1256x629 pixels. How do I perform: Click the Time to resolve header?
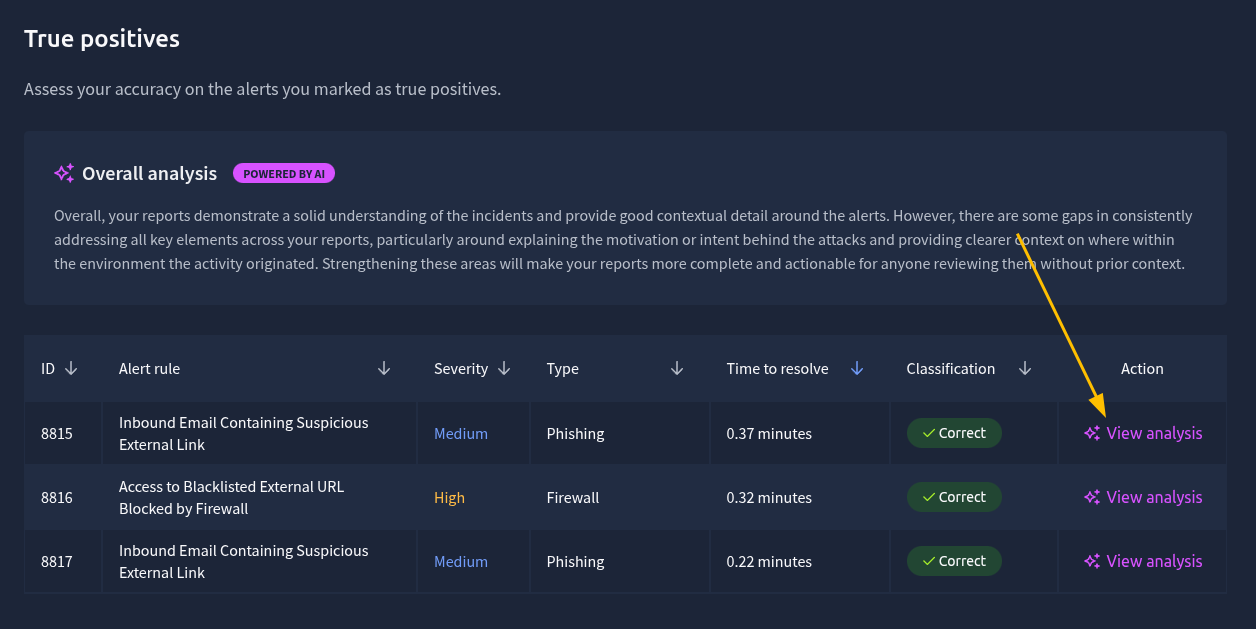(778, 369)
